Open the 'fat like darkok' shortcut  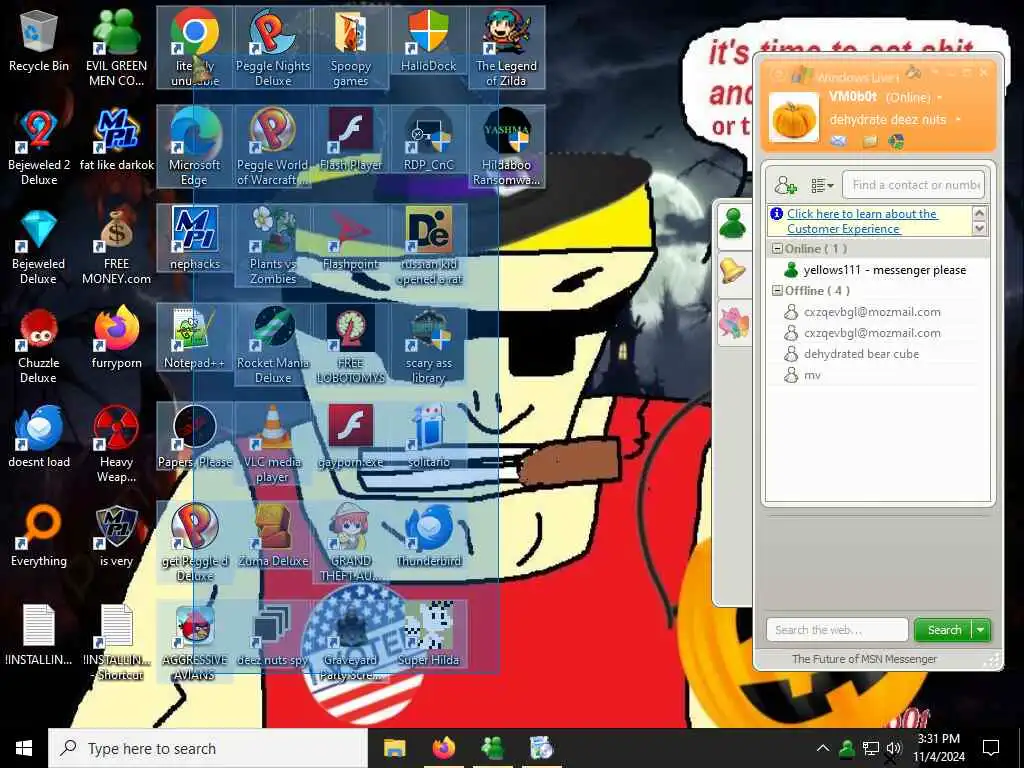tap(116, 140)
